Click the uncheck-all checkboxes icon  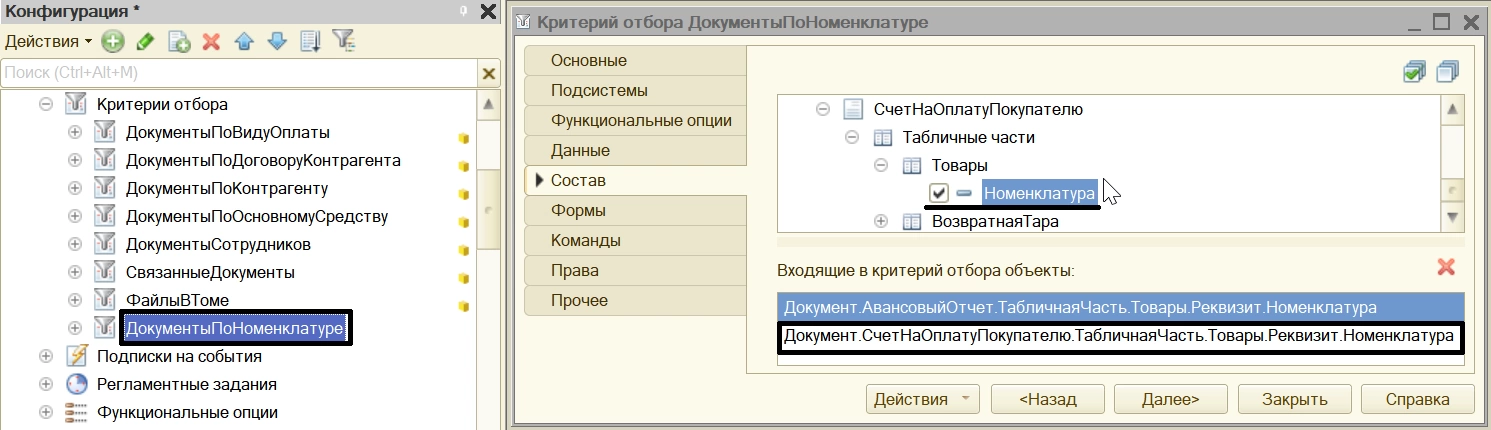[1448, 72]
